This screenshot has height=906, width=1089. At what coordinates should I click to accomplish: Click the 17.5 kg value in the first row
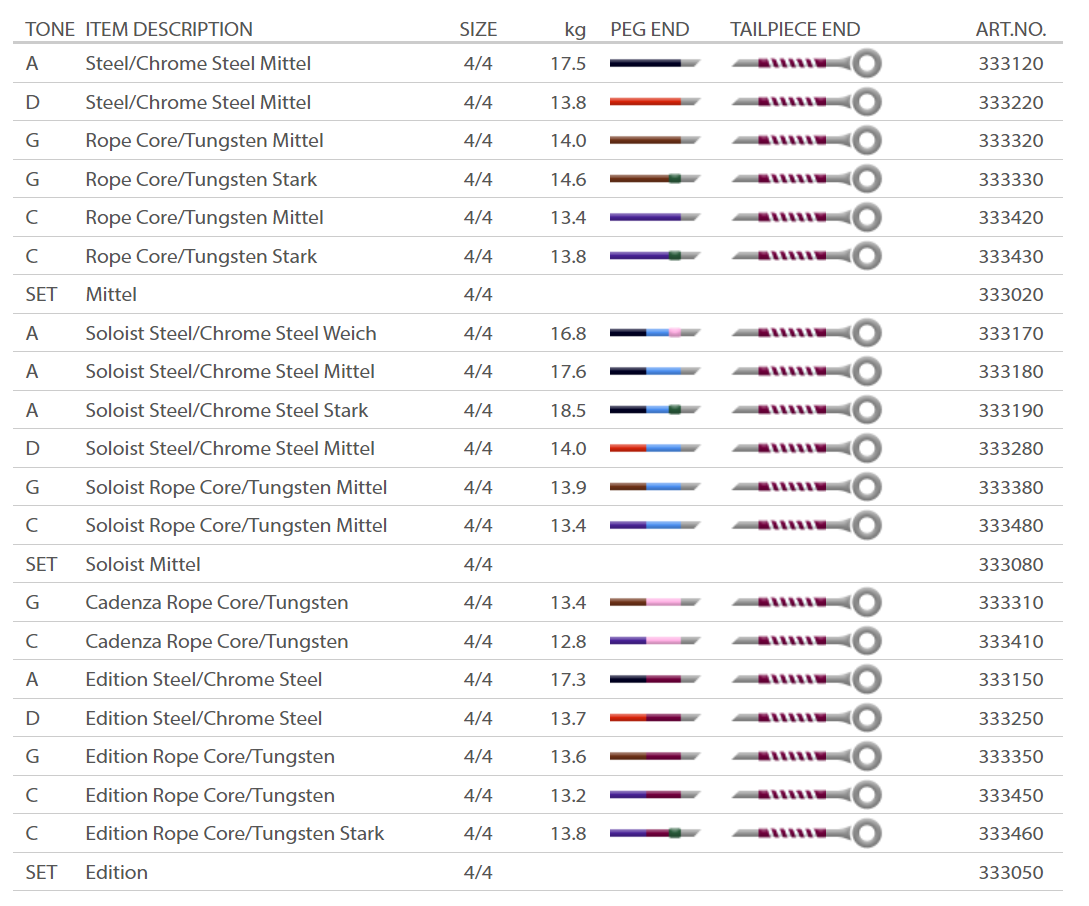coord(568,64)
